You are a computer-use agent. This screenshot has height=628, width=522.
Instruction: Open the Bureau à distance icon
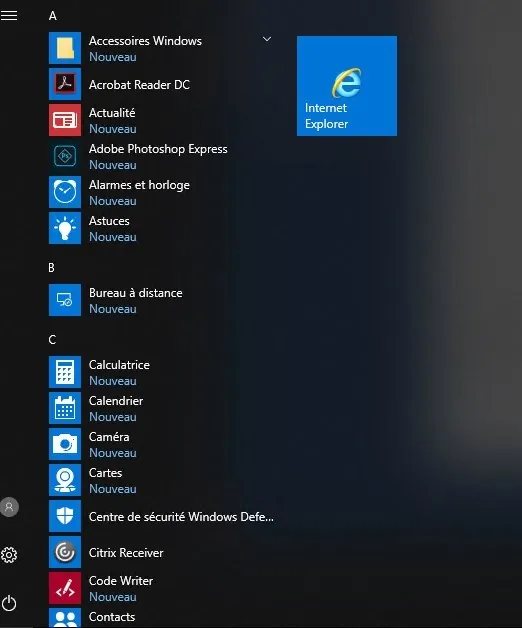click(x=65, y=300)
